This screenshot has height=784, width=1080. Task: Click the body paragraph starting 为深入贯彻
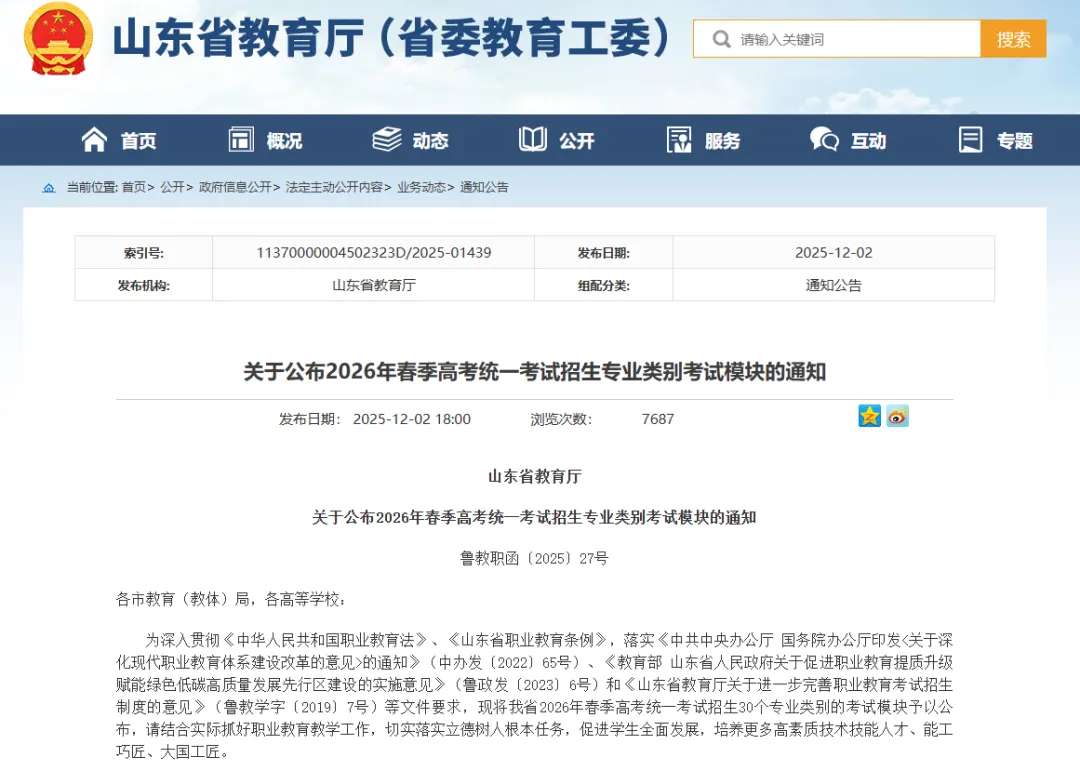tap(534, 696)
